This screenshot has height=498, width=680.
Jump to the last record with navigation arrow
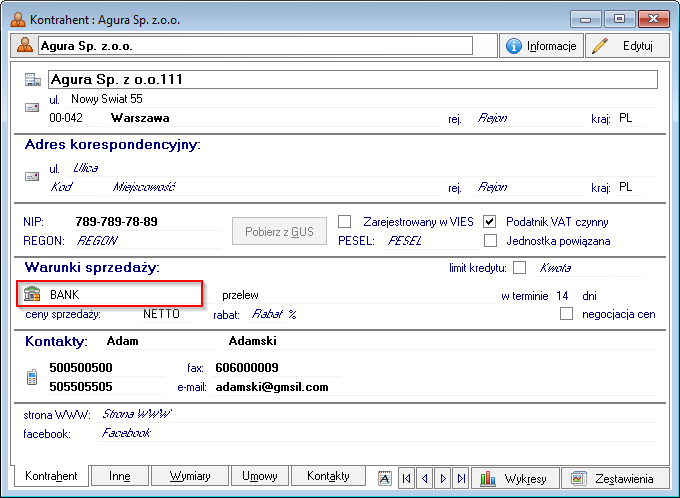click(461, 478)
